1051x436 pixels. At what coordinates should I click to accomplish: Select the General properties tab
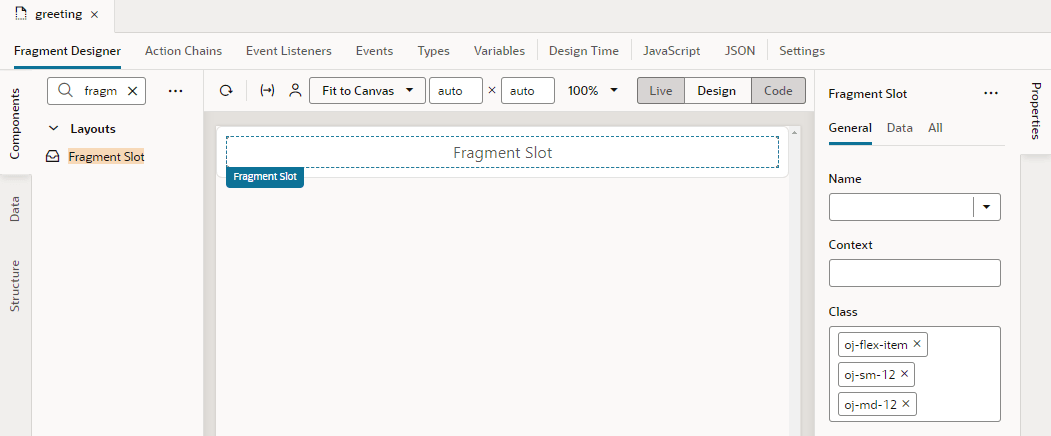(850, 127)
